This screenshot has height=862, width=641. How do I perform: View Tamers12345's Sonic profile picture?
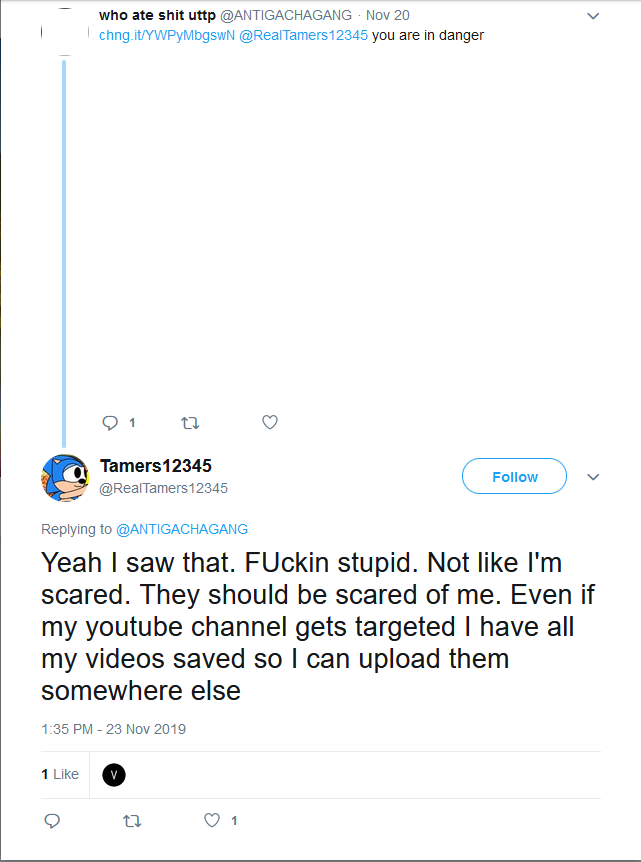coord(66,477)
